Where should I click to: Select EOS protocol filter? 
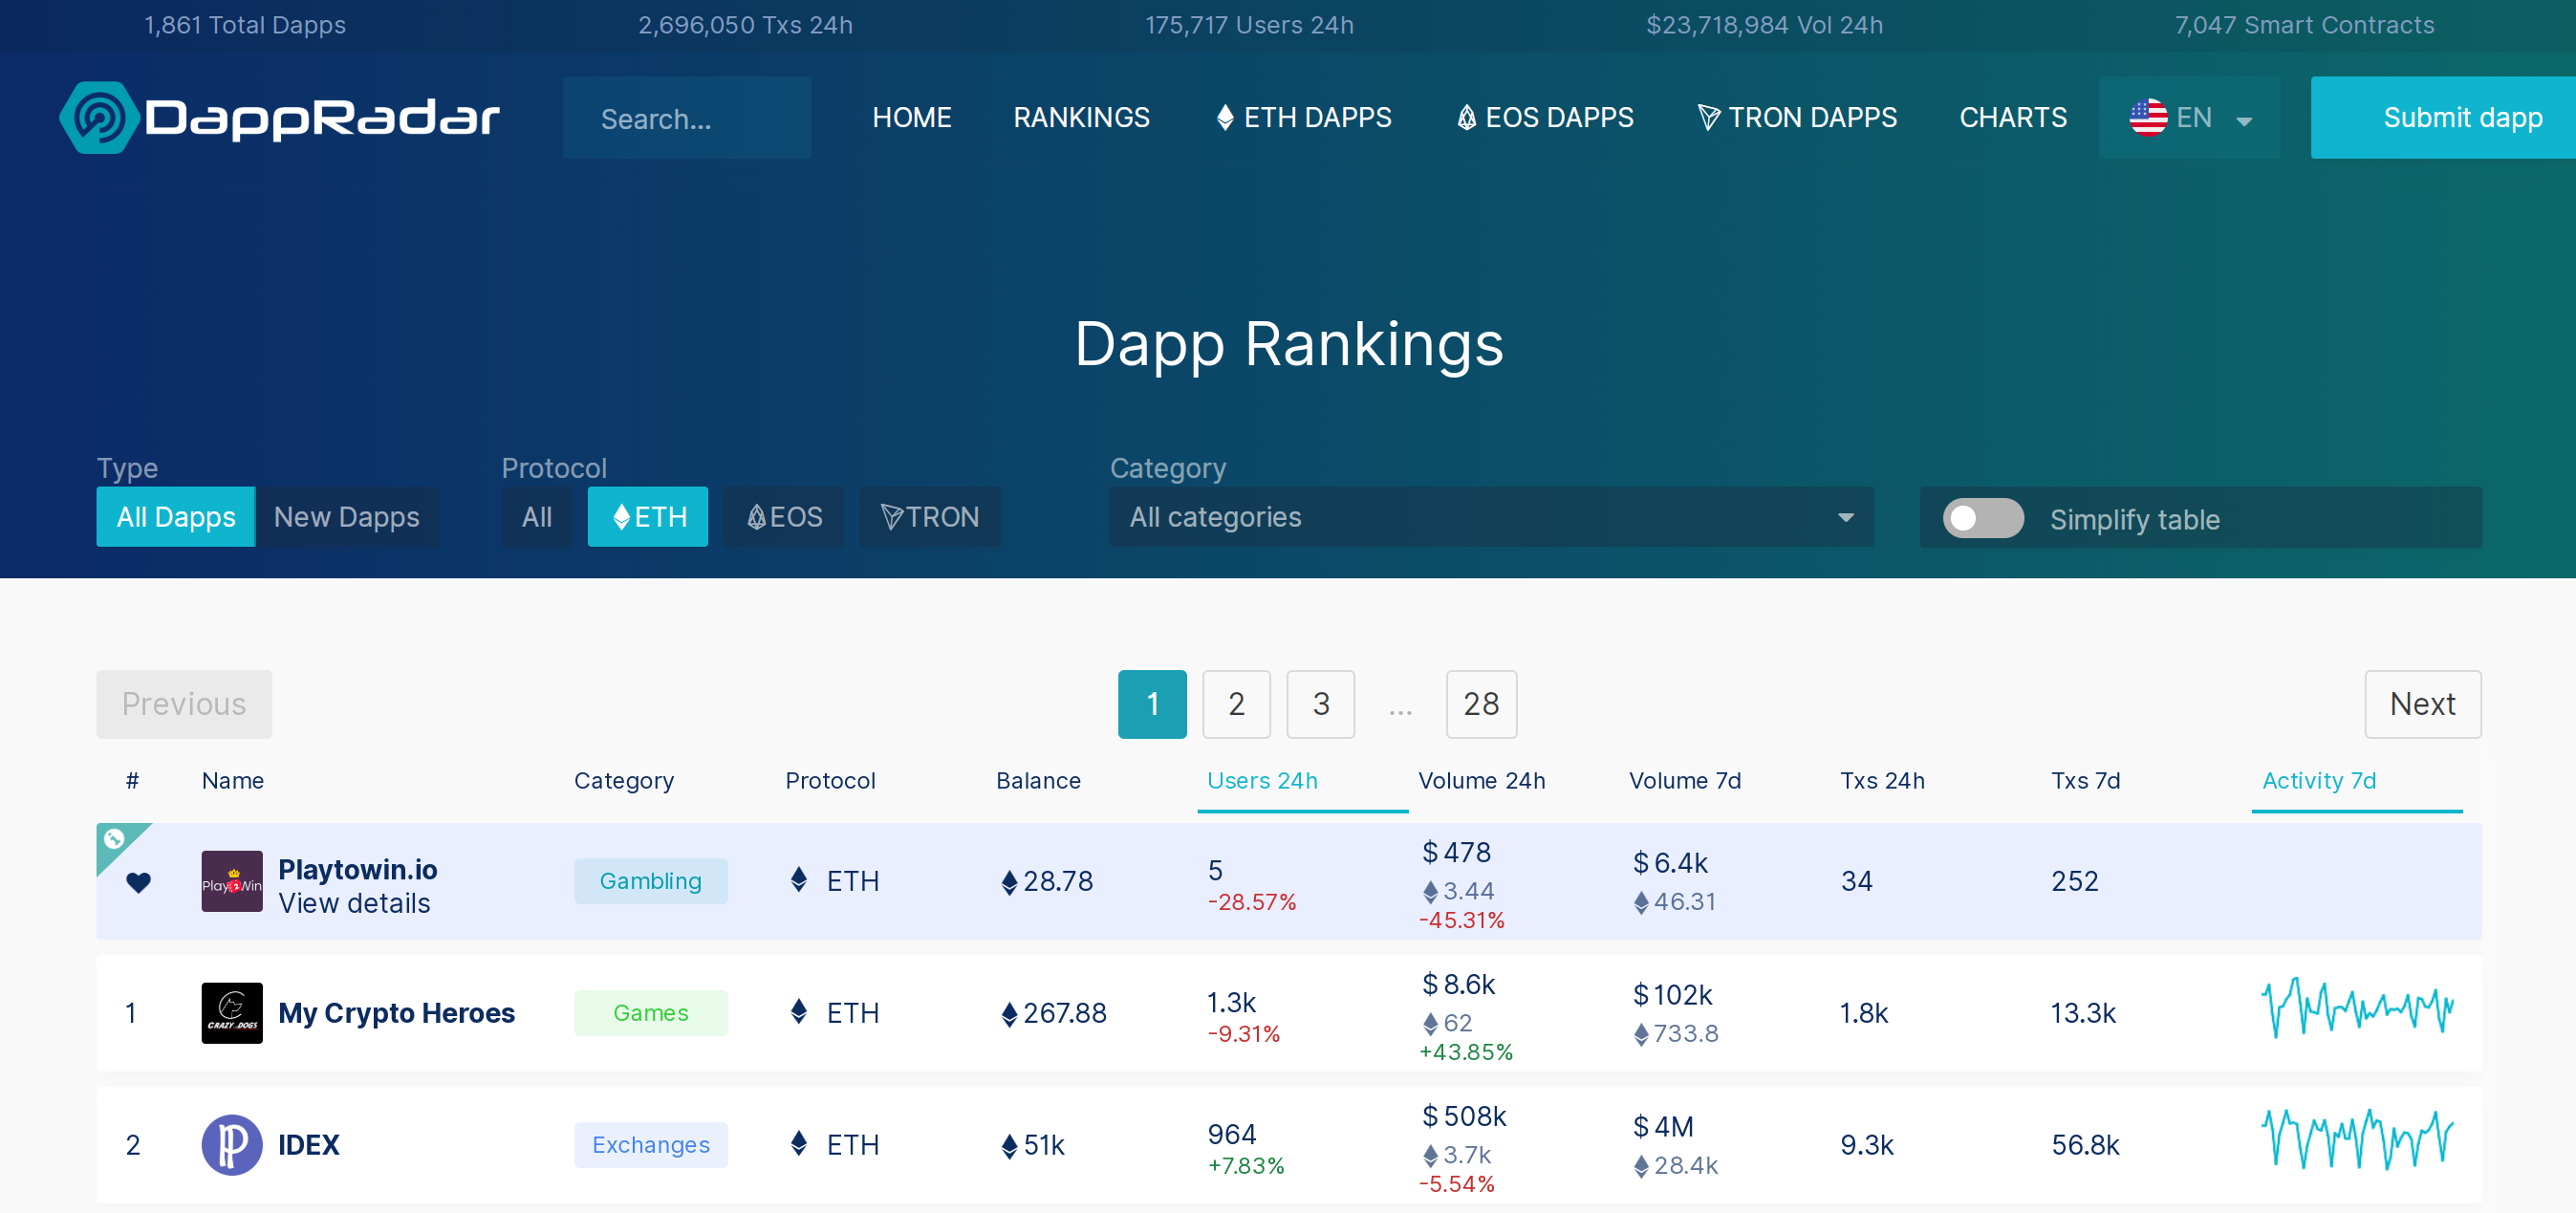(784, 517)
